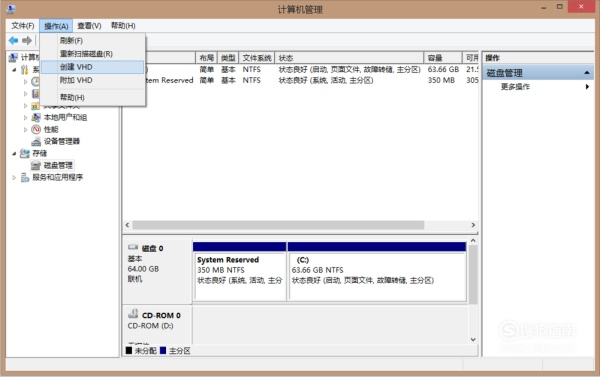Select 设备管理器 tree item
The height and width of the screenshot is (377, 600).
(62, 141)
